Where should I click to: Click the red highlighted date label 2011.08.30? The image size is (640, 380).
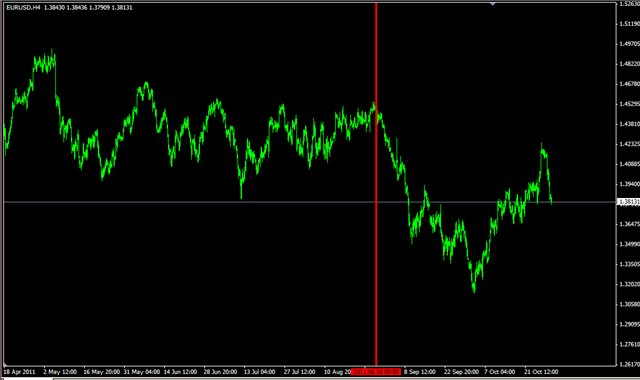pyautogui.click(x=376, y=372)
